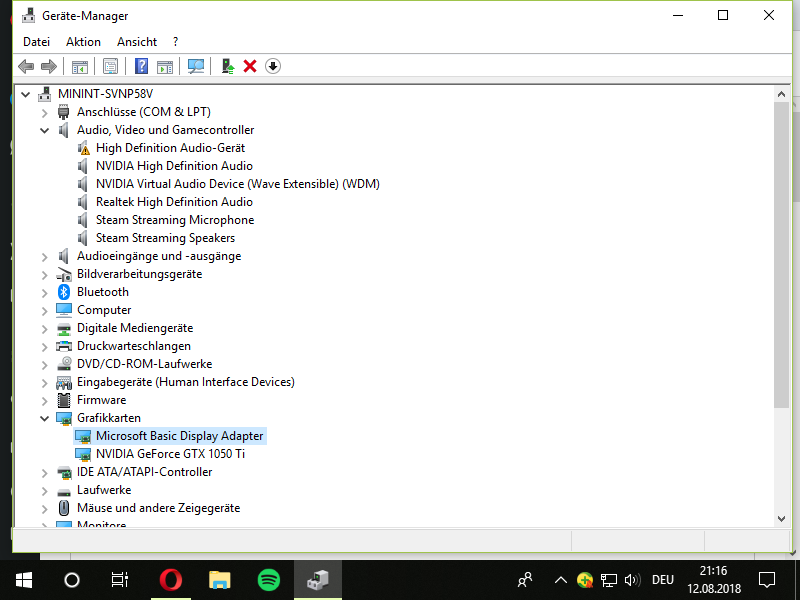
Task: Click the network icon in system tray
Action: pyautogui.click(x=609, y=580)
